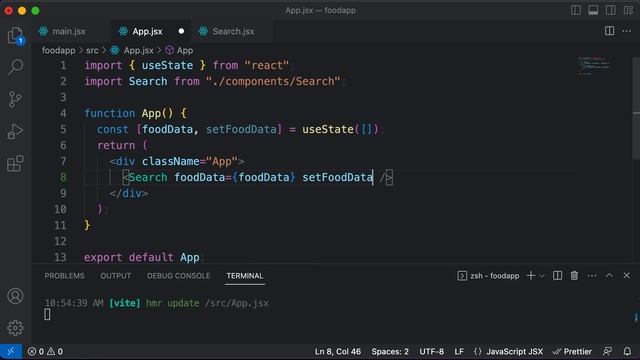Click foodapp in the breadcrumb
Image resolution: width=640 pixels, height=360 pixels.
click(58, 51)
